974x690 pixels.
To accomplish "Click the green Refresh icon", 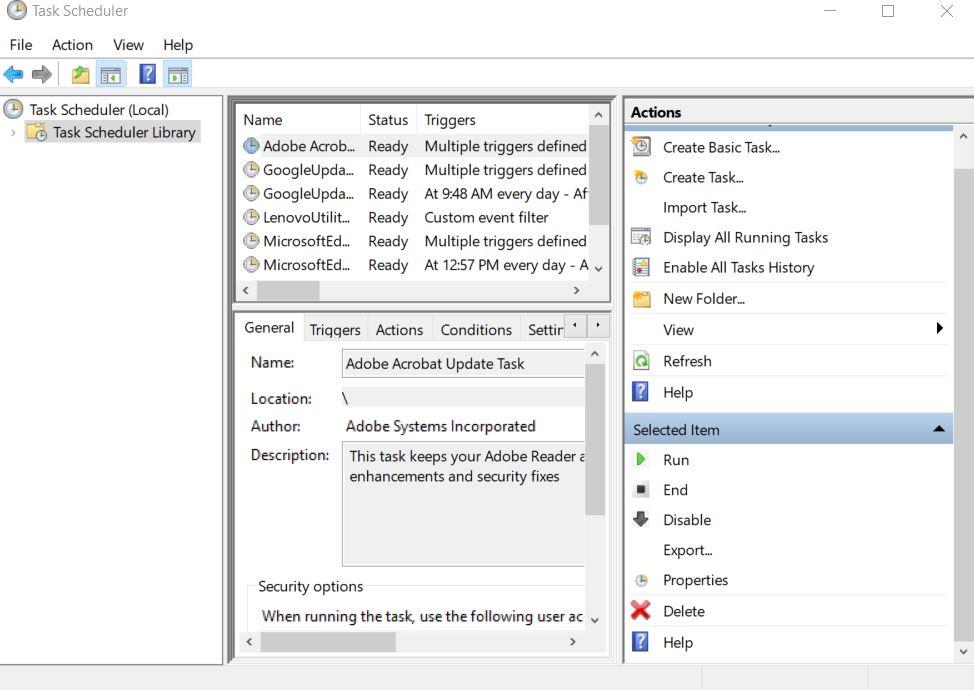I will pos(641,360).
